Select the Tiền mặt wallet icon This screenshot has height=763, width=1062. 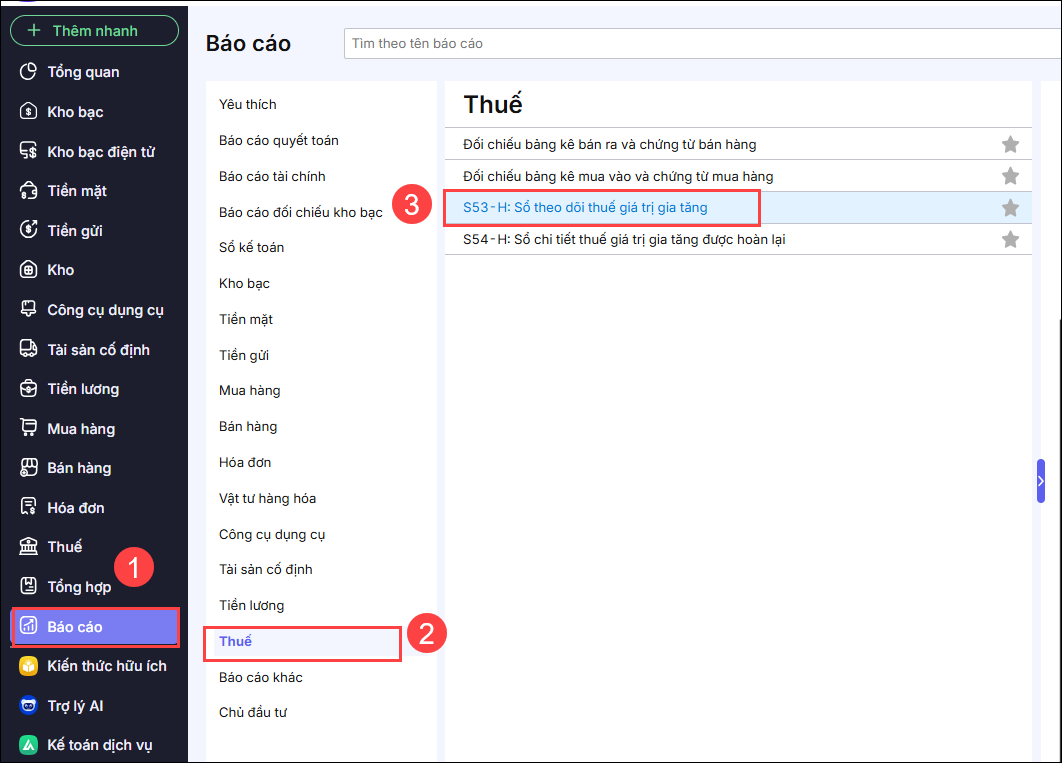pyautogui.click(x=29, y=191)
